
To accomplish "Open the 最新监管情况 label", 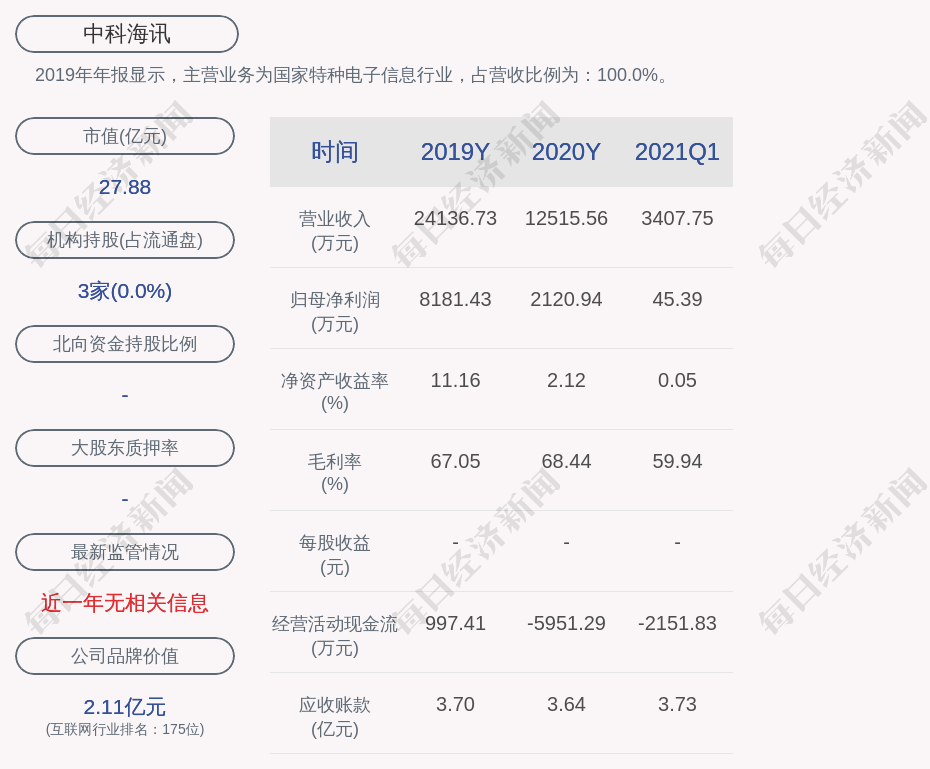I will 125,552.
